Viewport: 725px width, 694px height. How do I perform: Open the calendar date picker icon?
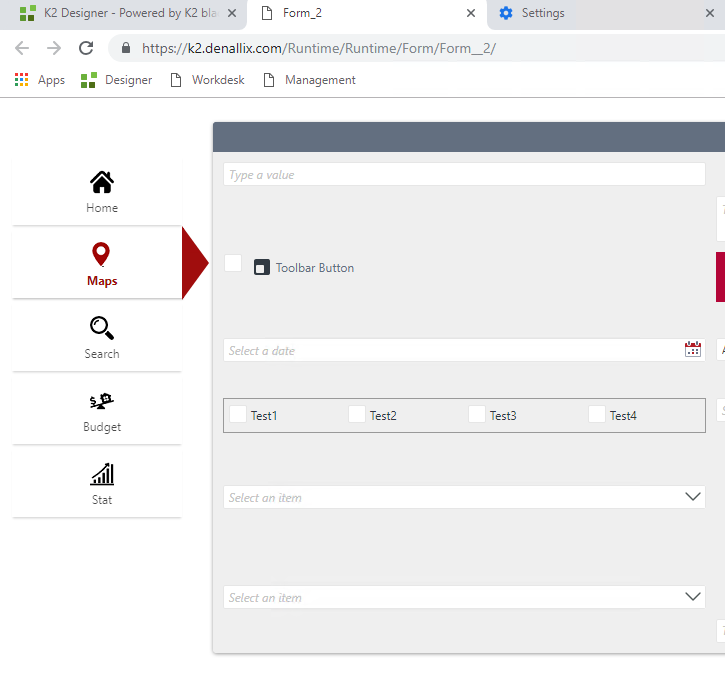[x=693, y=350]
